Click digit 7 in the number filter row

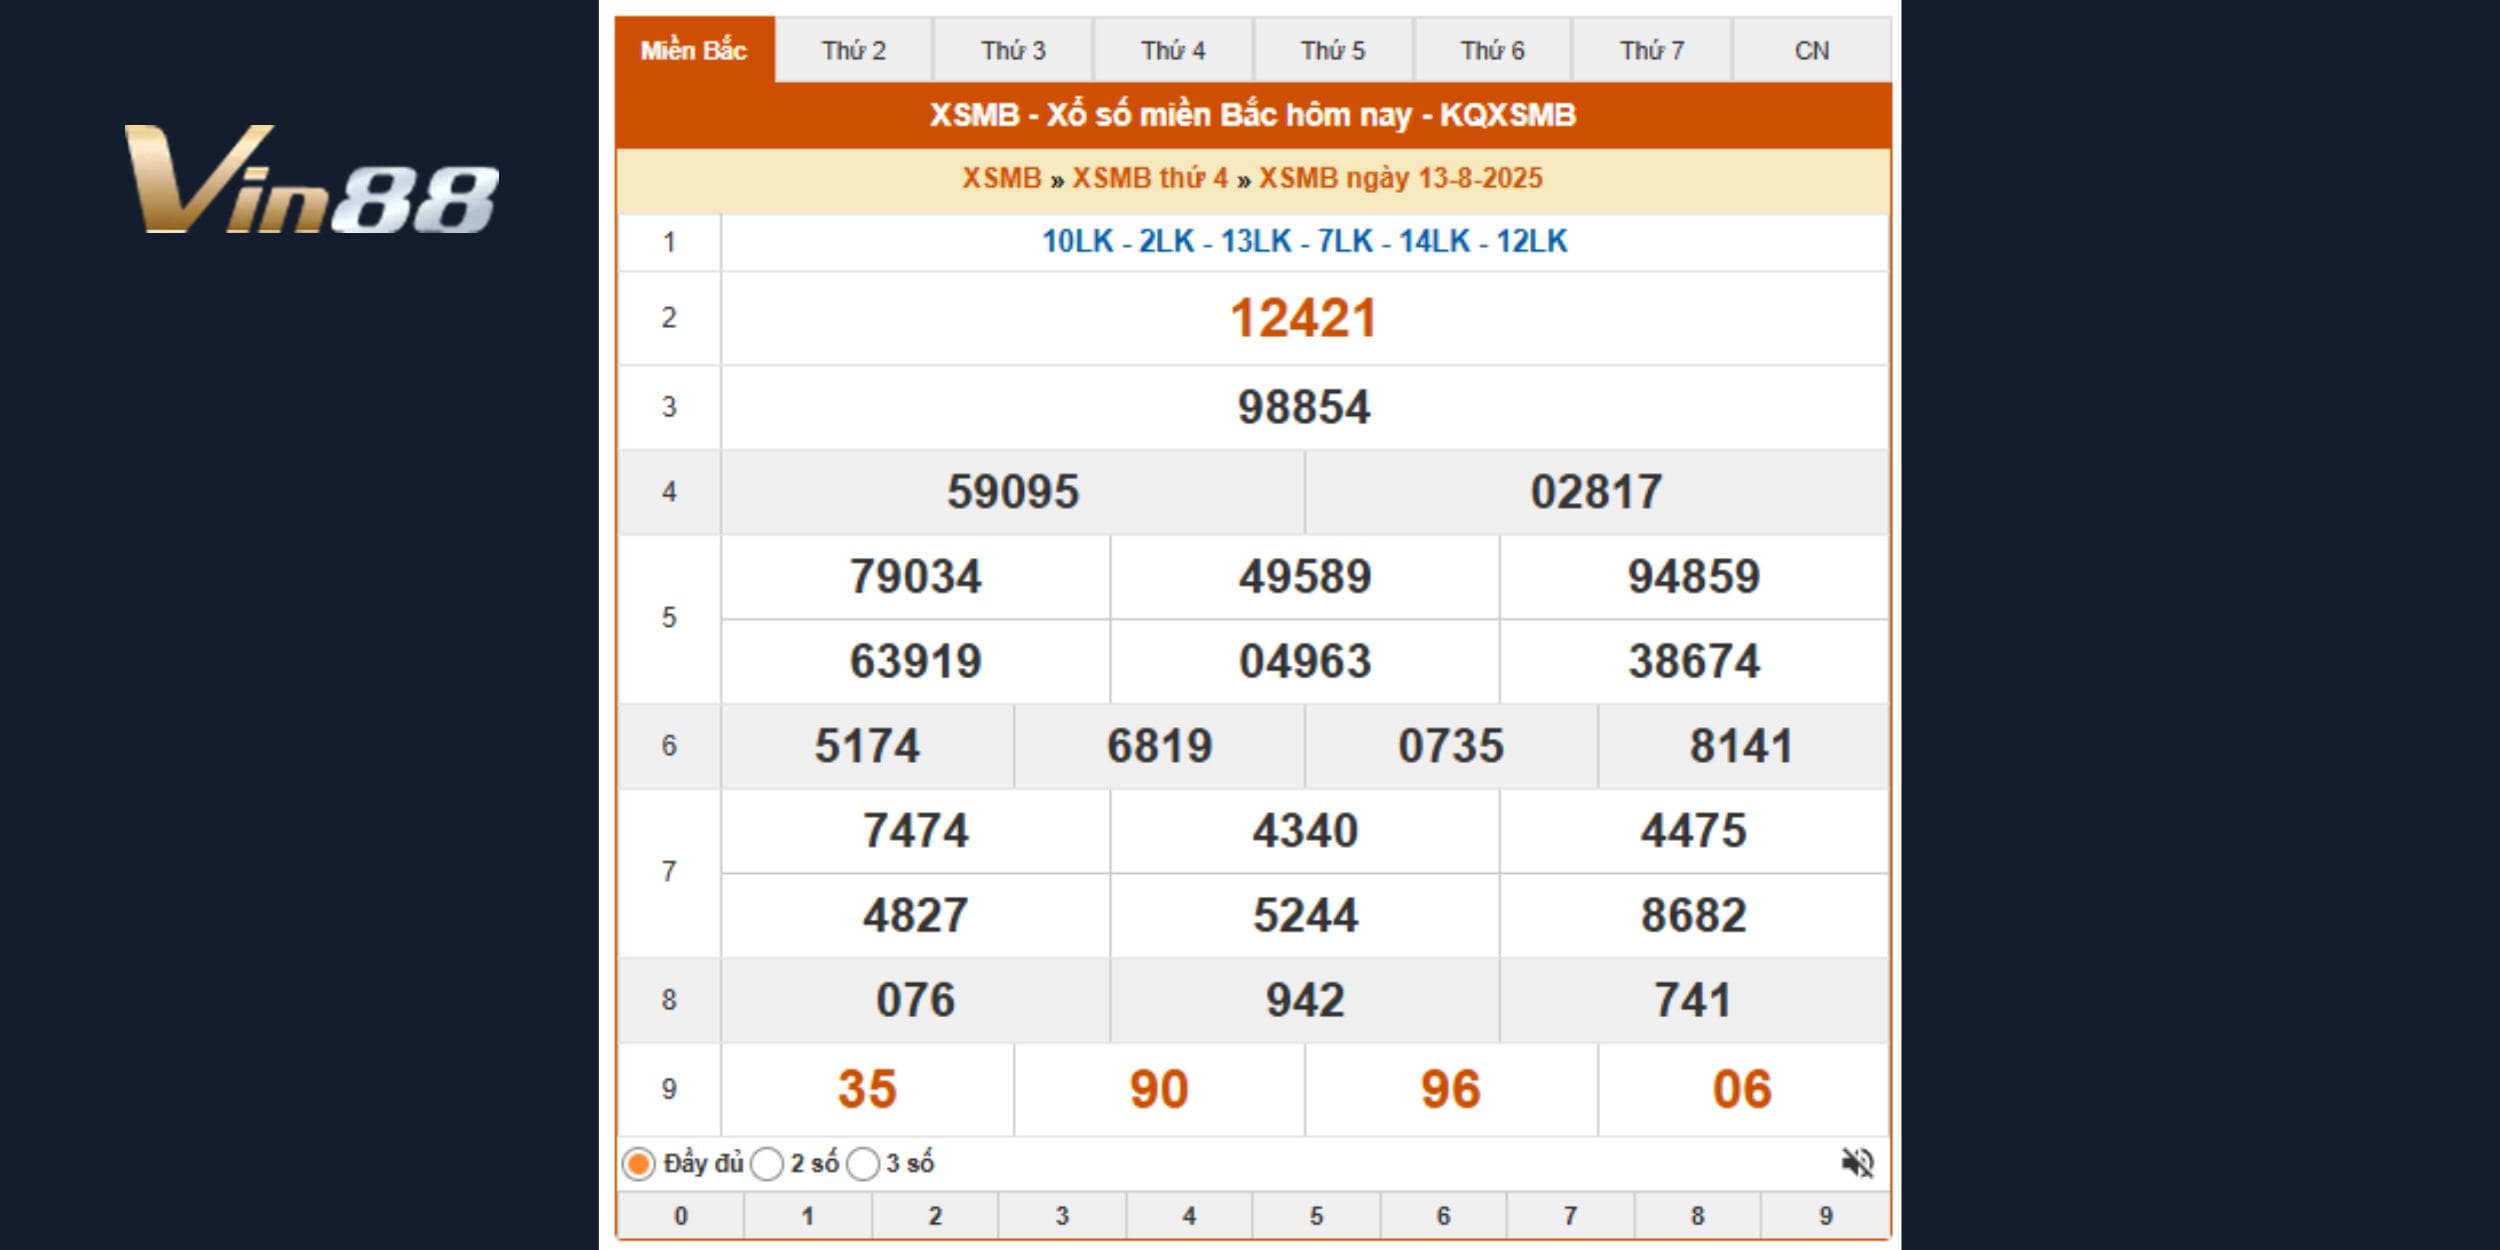(1570, 1216)
